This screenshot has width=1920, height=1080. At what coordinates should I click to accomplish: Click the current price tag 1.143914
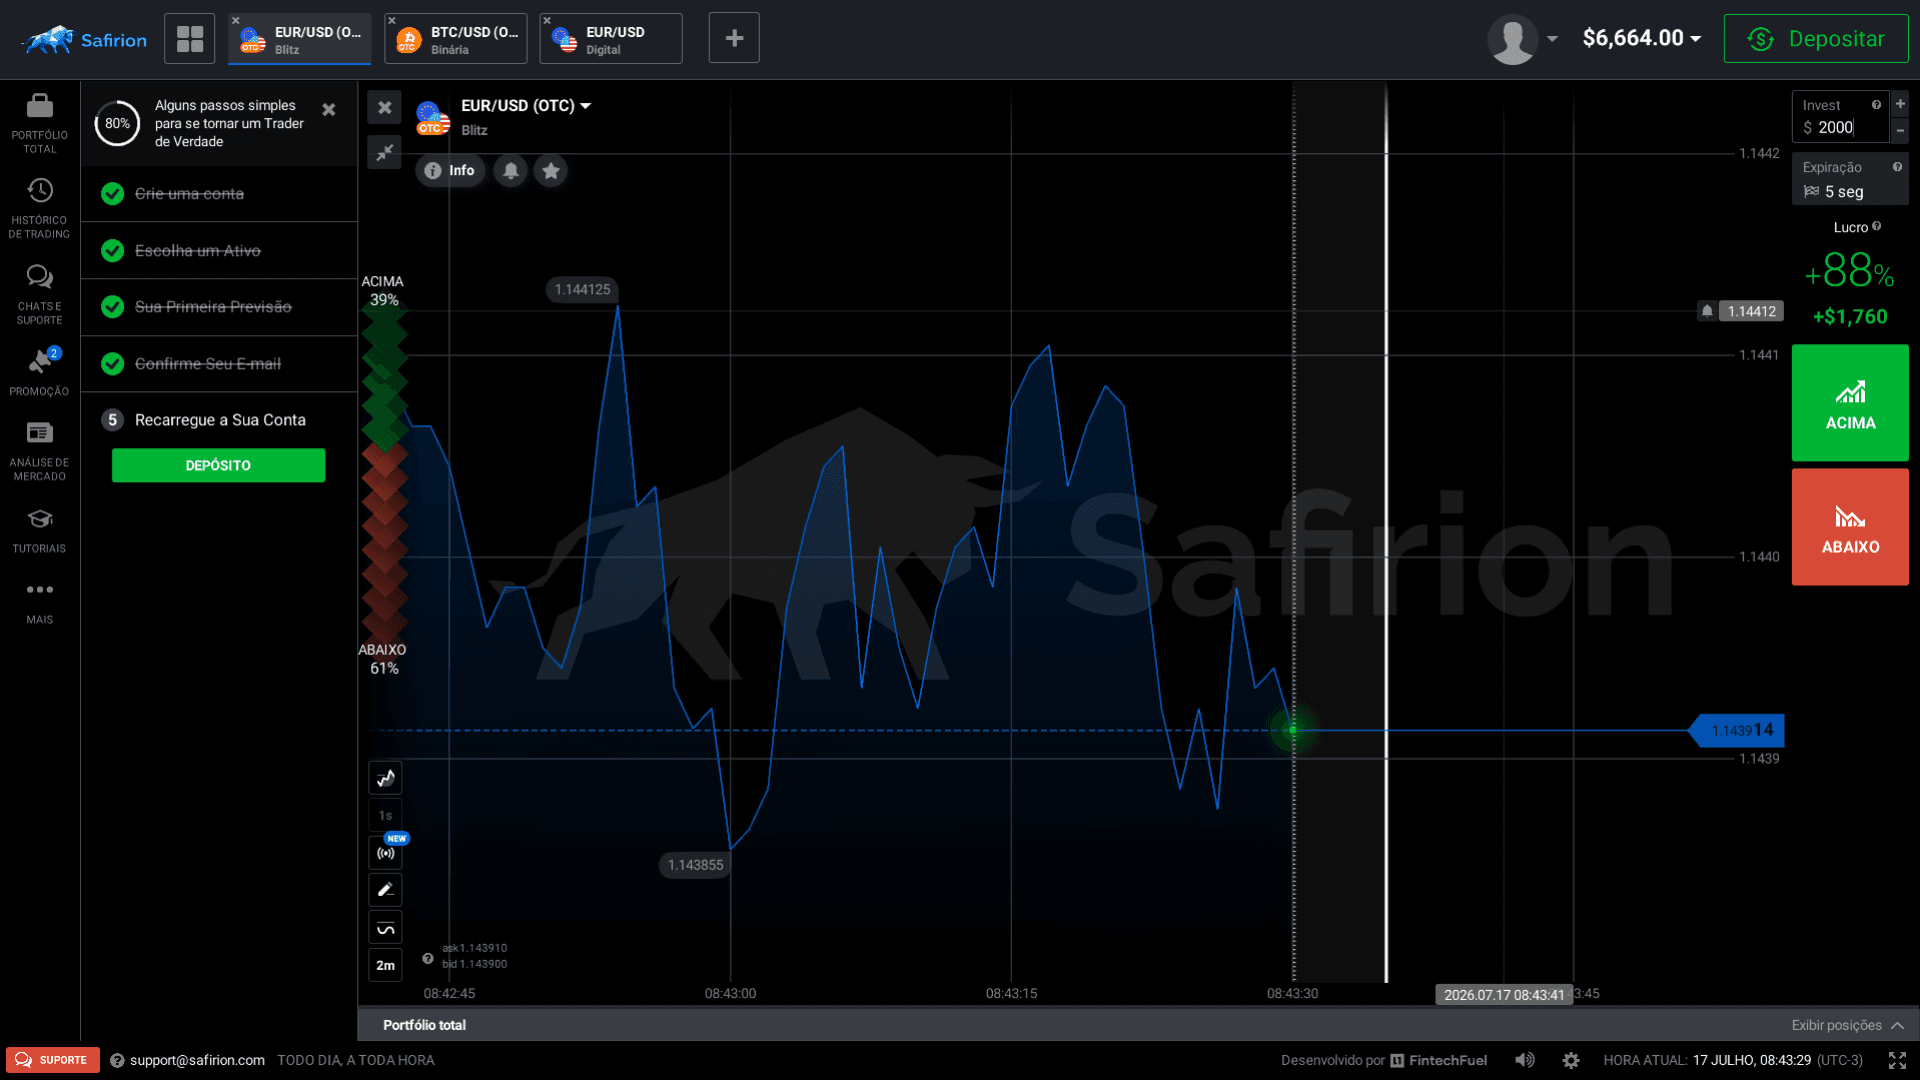(x=1738, y=730)
